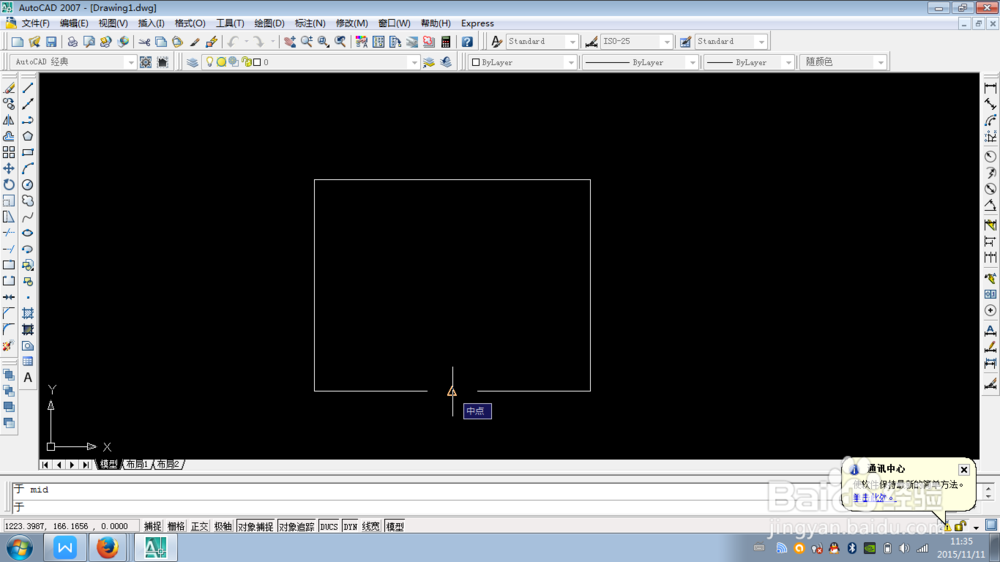Select the Rotate tool

[9, 184]
